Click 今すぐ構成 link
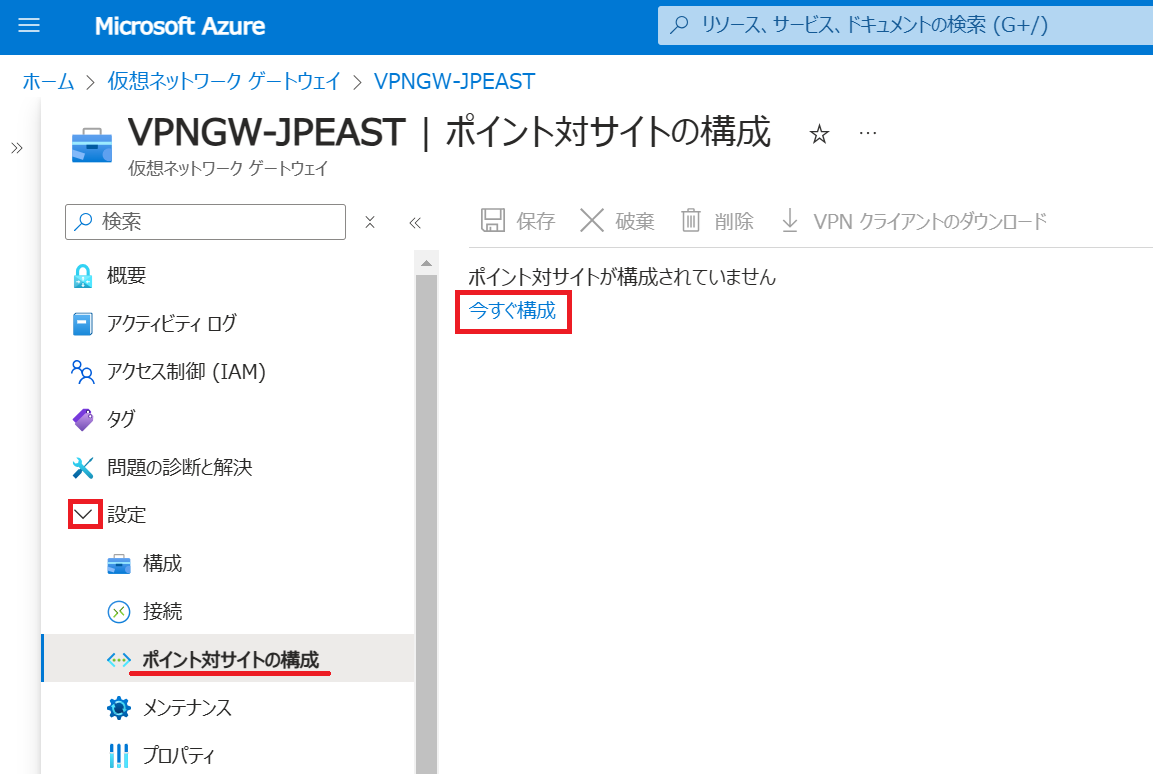Screen dimensions: 1153x774 [x=513, y=311]
